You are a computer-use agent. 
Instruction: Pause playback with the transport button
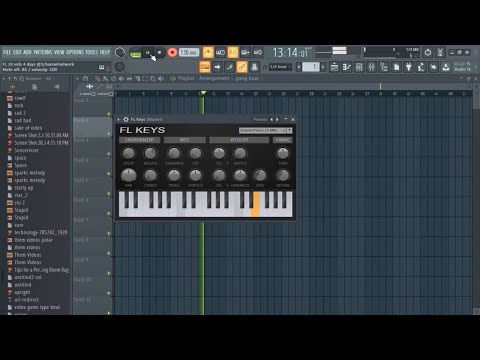pos(148,53)
